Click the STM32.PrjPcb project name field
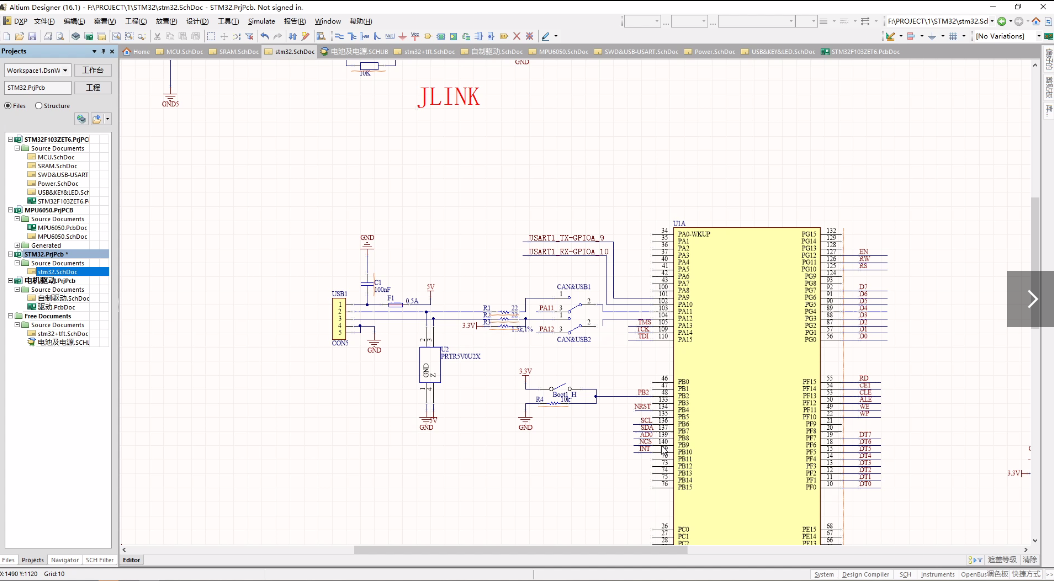This screenshot has width=1054, height=581. click(38, 88)
